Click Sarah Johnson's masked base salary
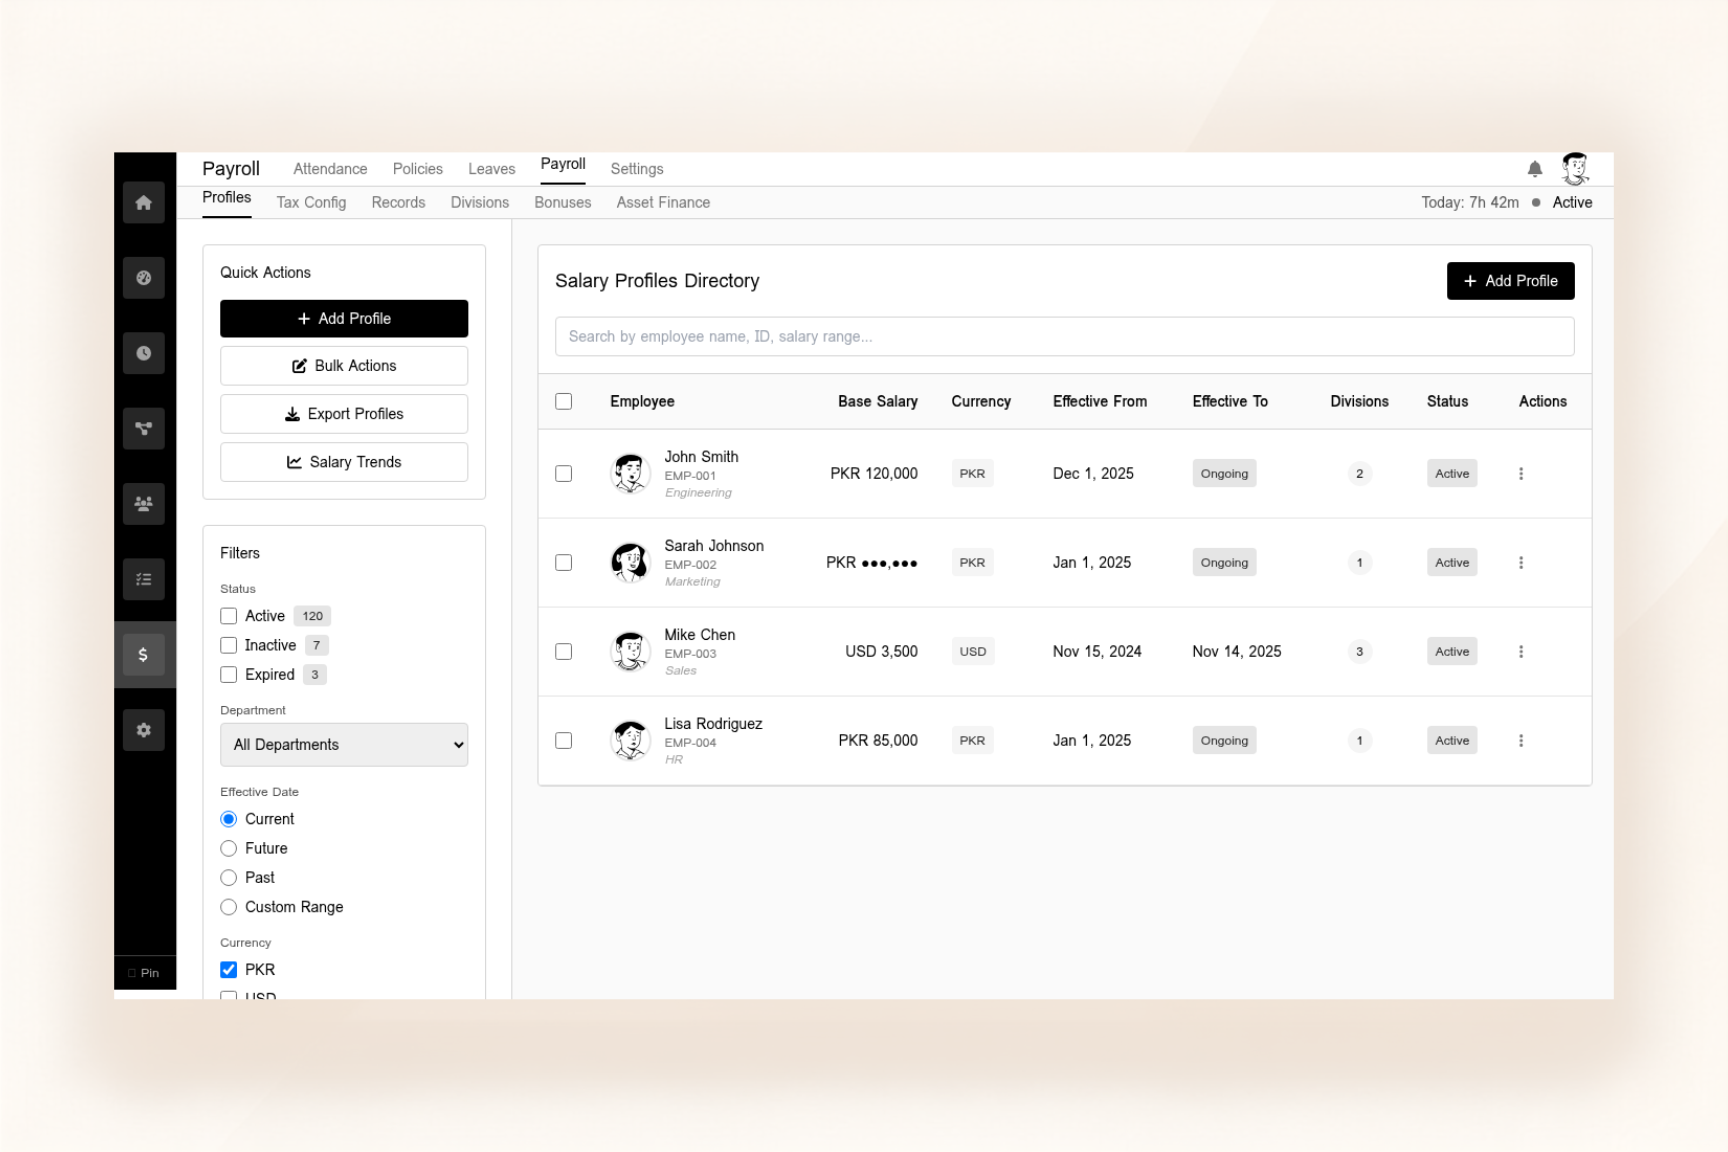 [x=872, y=563]
